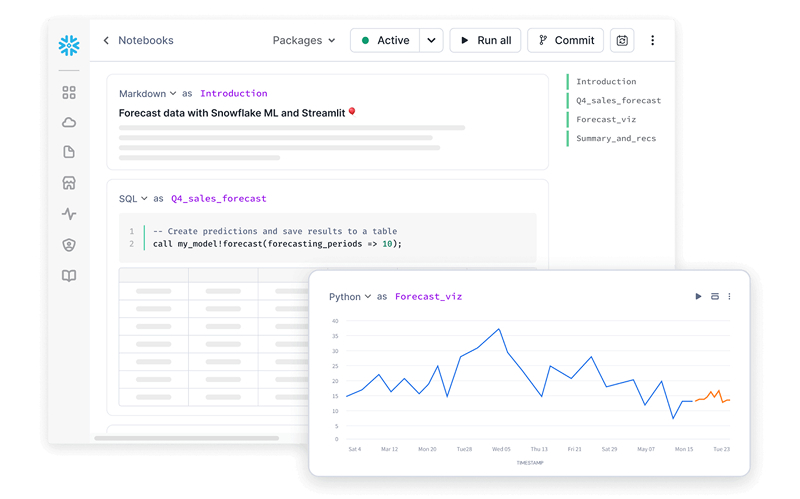Click the Snowflake logo icon
800x499 pixels.
point(69,45)
